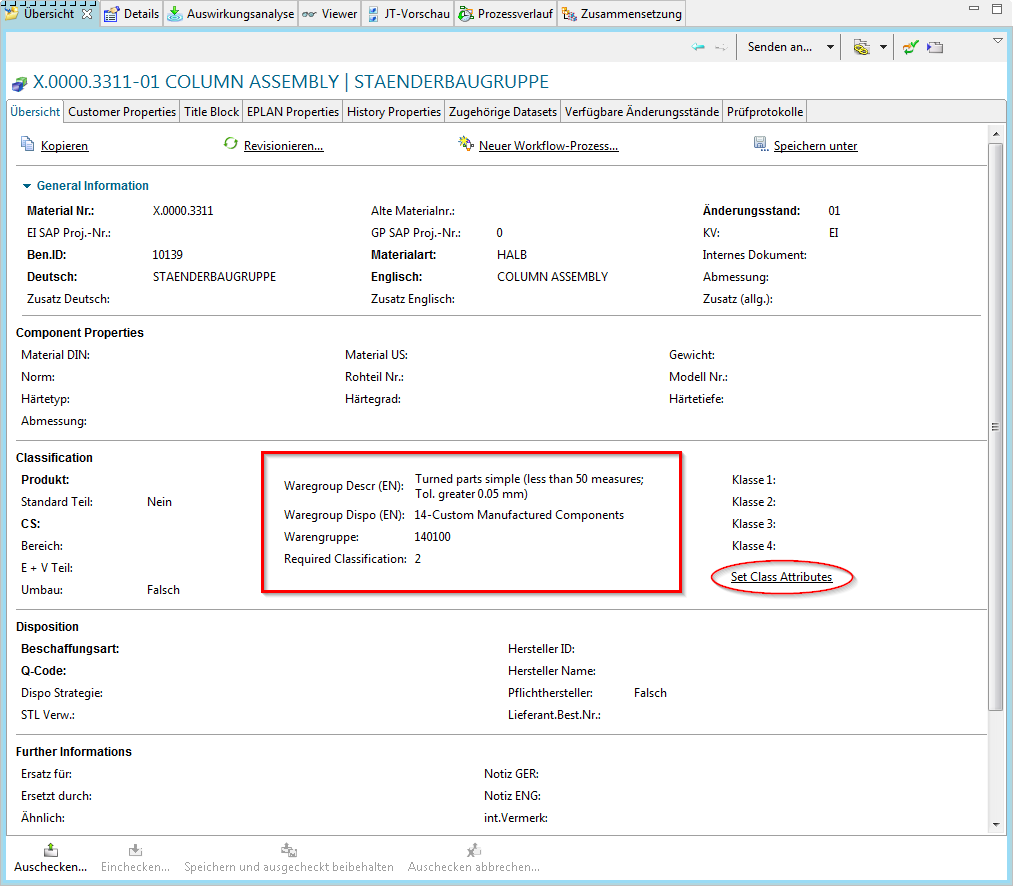Open the view menu triangle at top right
The width and height of the screenshot is (1013, 886).
pyautogui.click(x=997, y=41)
